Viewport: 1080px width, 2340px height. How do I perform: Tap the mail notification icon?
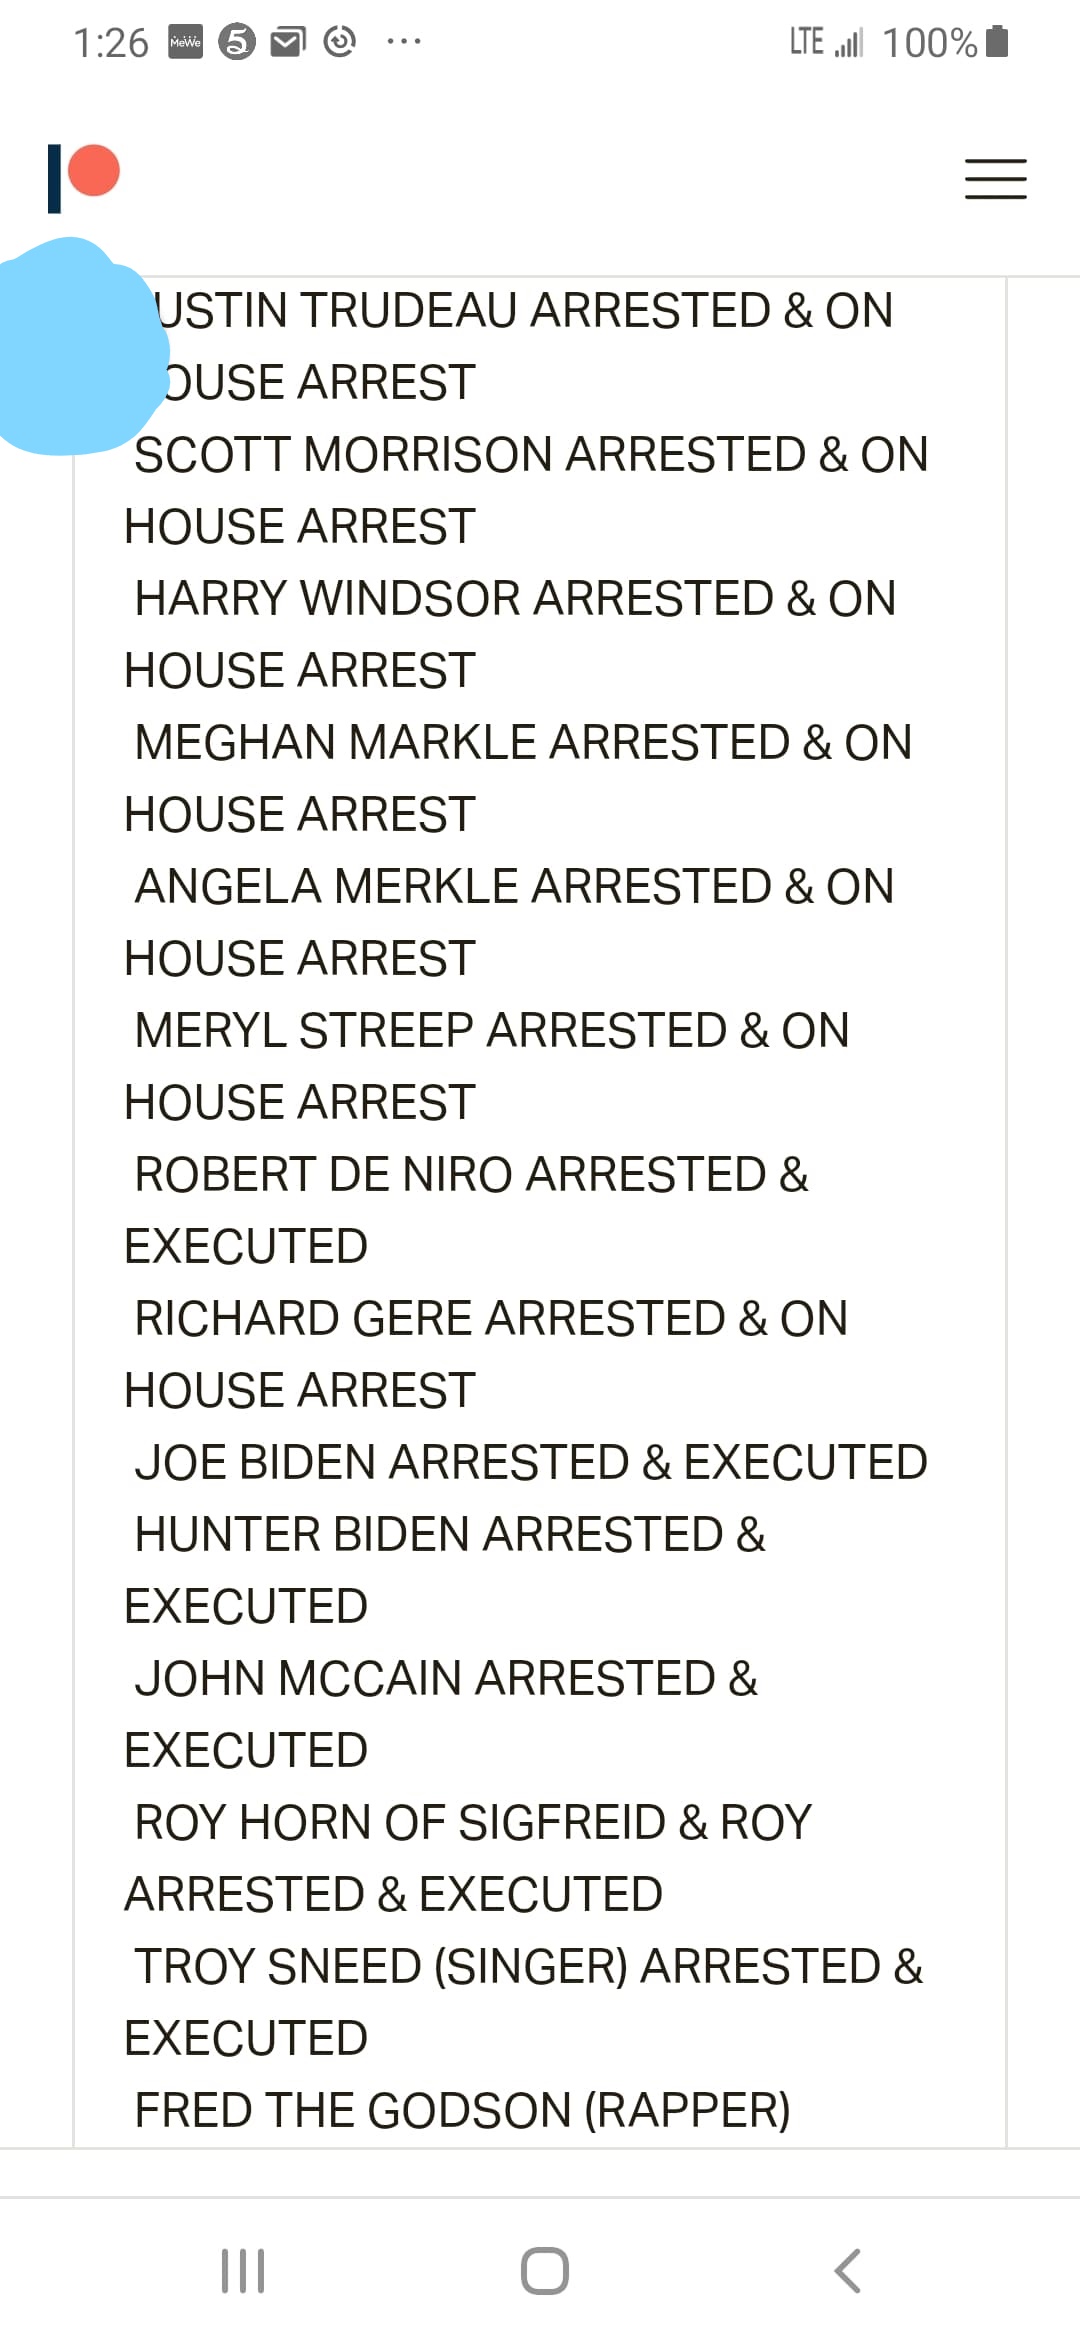[x=288, y=42]
